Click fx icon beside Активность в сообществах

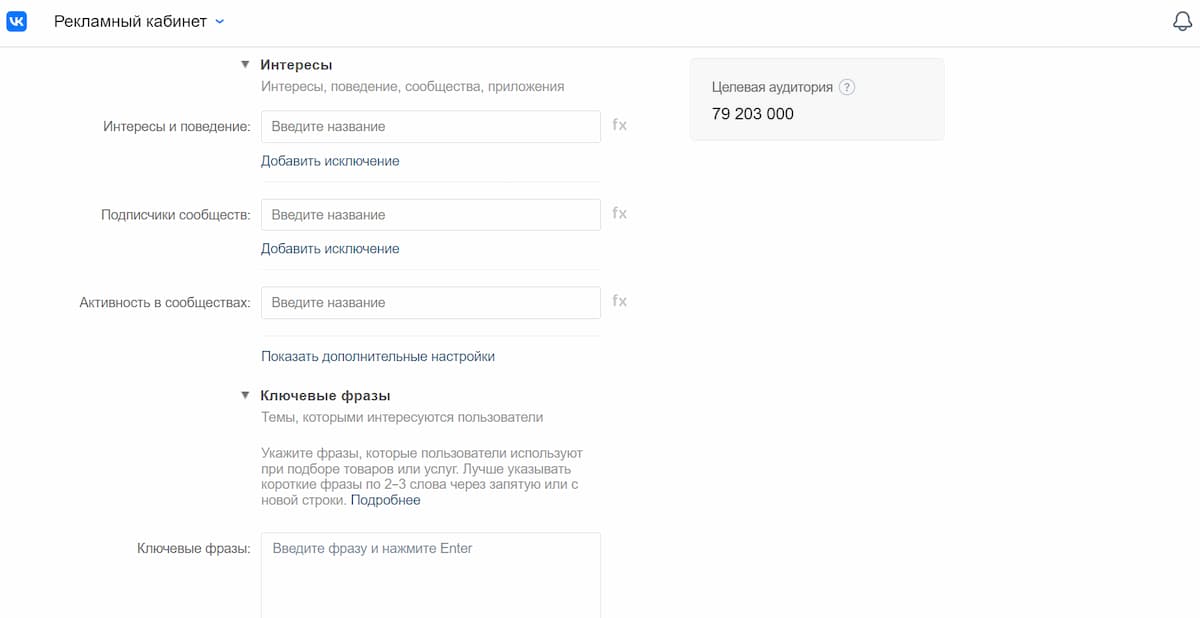pyautogui.click(x=620, y=302)
